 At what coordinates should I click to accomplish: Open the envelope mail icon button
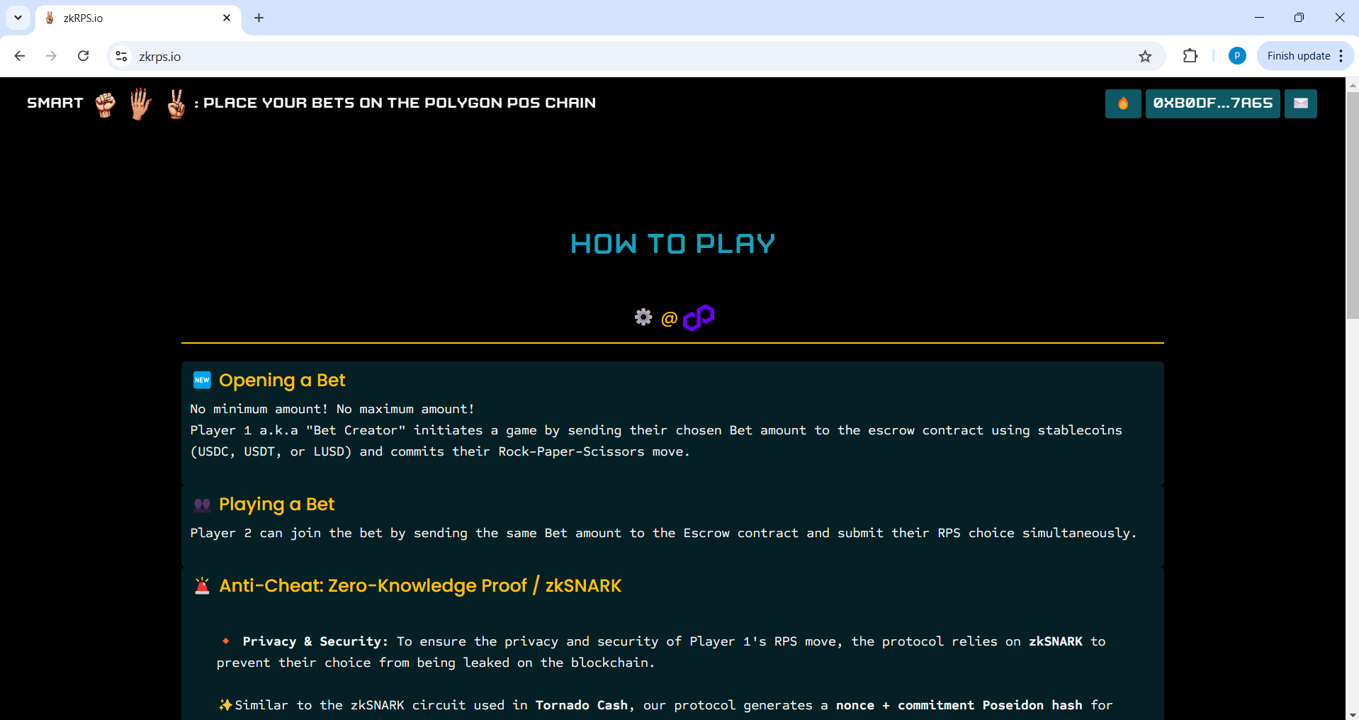1300,103
